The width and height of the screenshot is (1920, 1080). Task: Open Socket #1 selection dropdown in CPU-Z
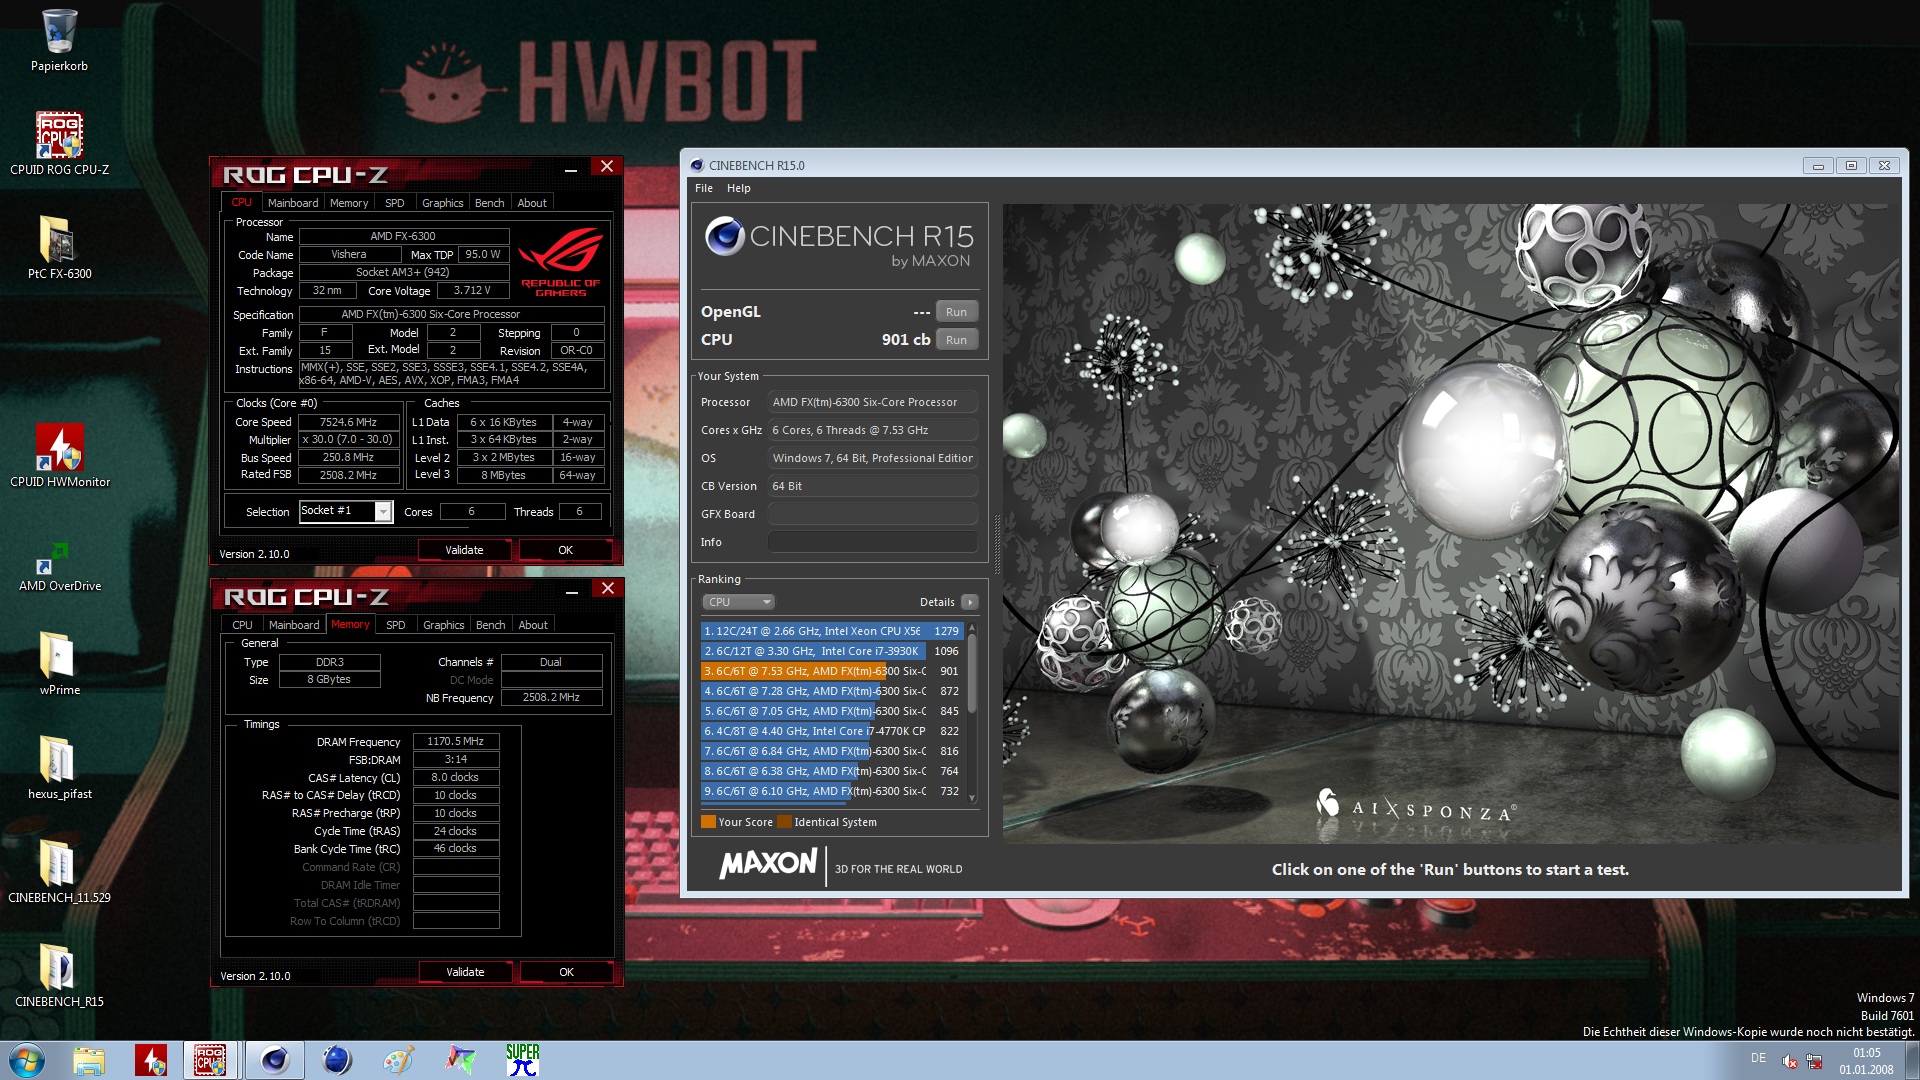coord(383,511)
